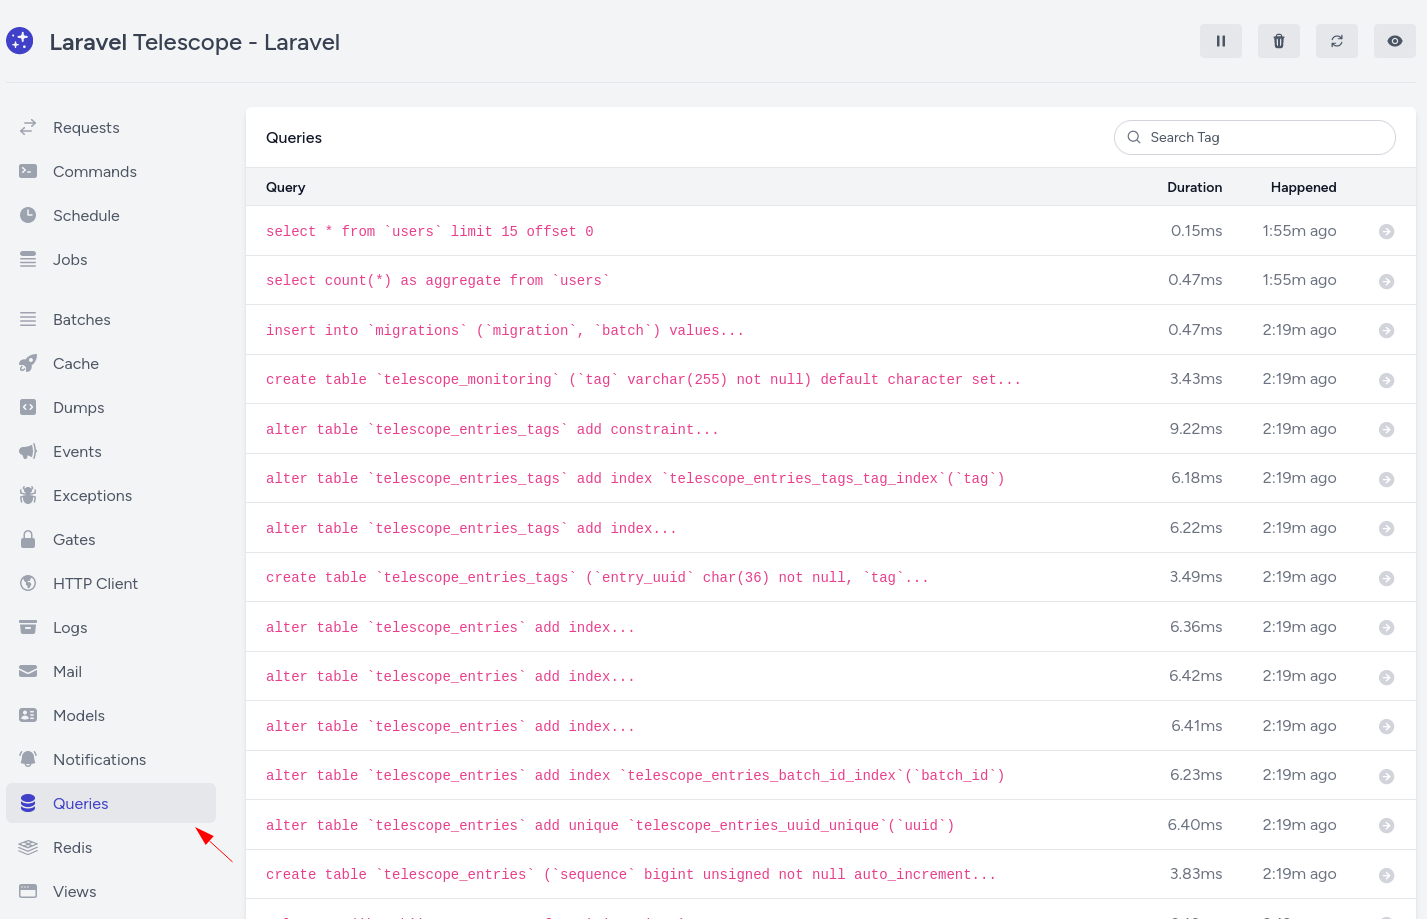The width and height of the screenshot is (1427, 919).
Task: Select query text 'insert into `migrations`'
Action: point(505,330)
